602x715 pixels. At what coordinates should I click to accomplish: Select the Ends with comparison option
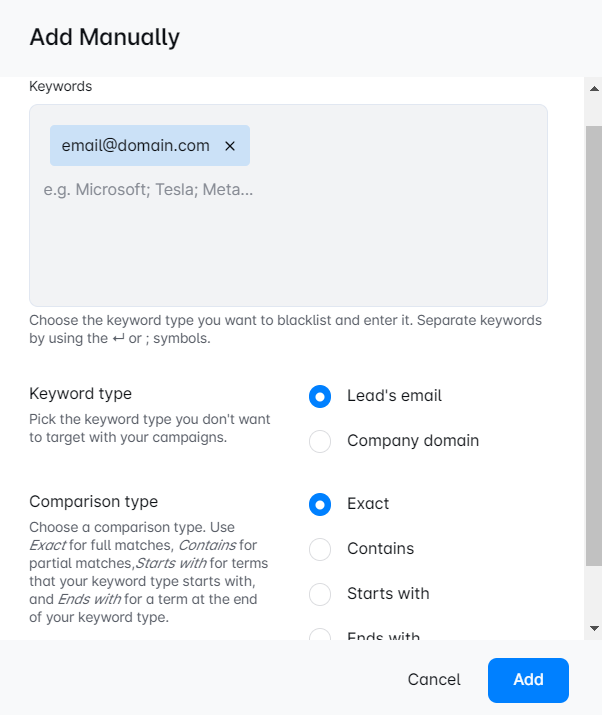coord(320,634)
